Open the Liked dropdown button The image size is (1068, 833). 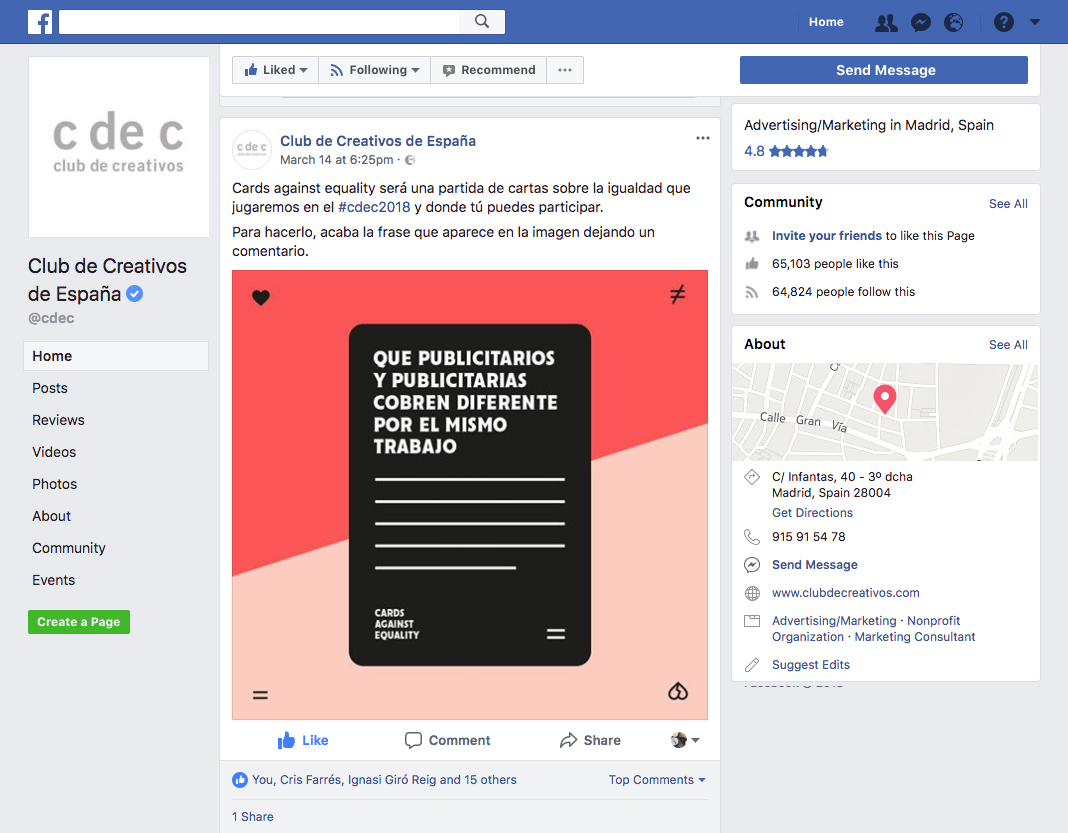tap(275, 70)
